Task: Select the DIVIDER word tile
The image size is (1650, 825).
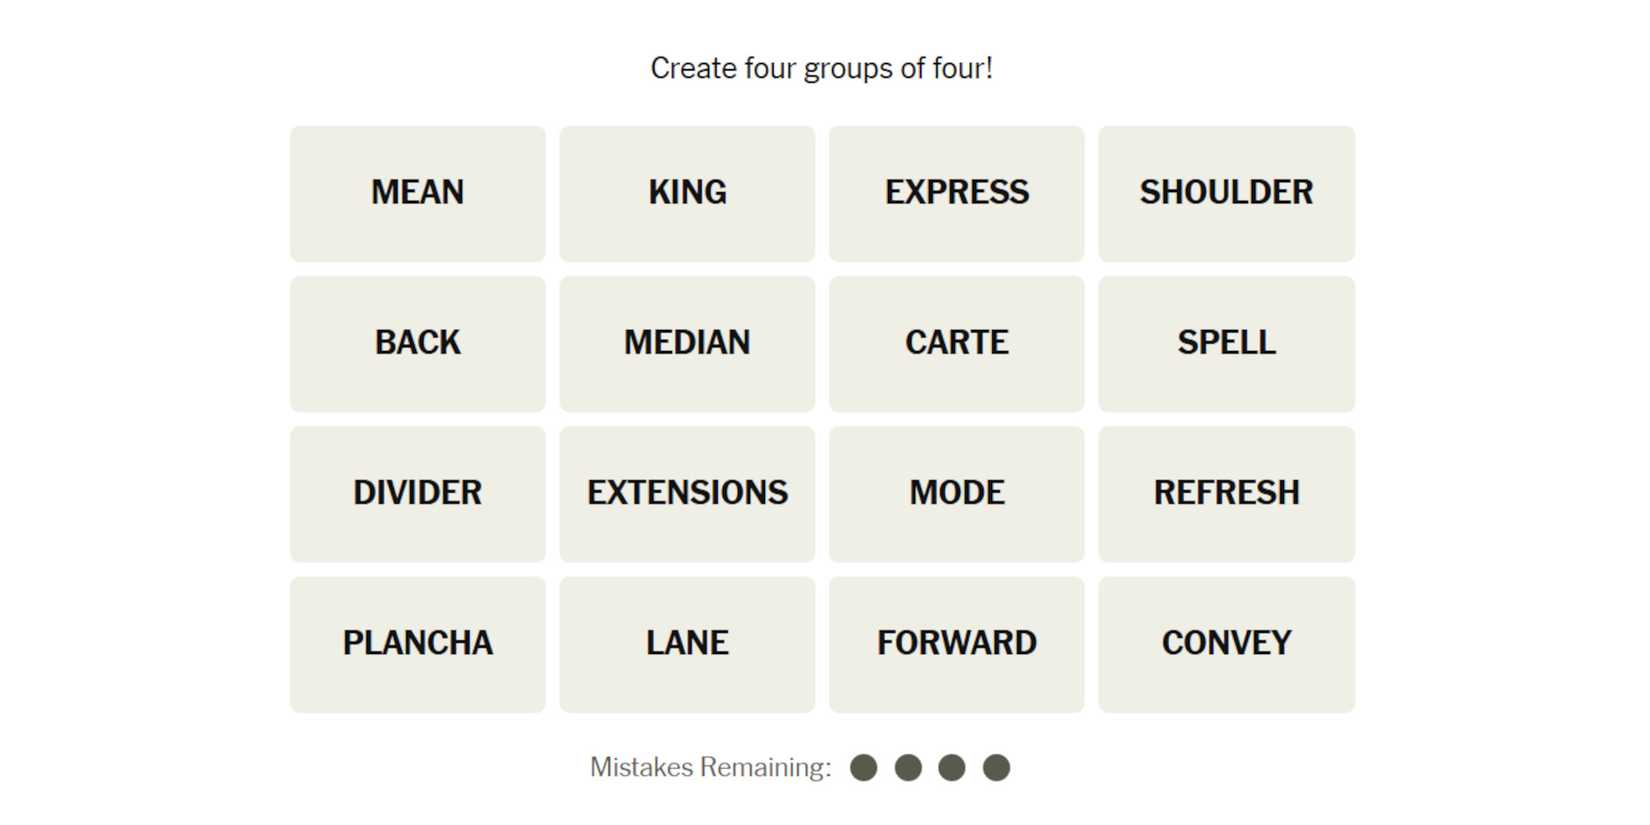Action: tap(417, 493)
